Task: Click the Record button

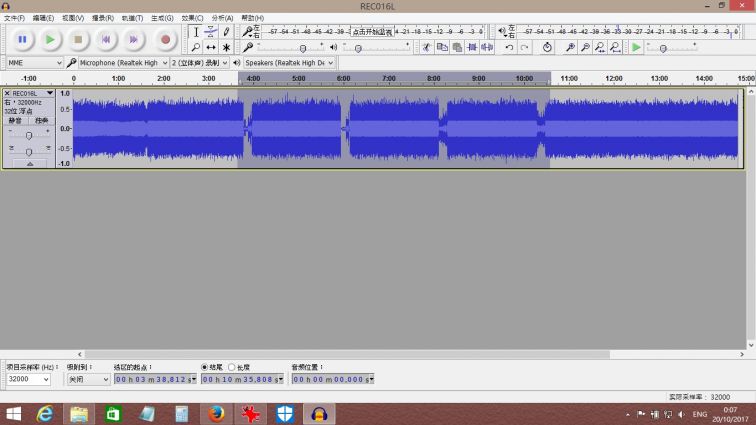Action: pos(166,39)
